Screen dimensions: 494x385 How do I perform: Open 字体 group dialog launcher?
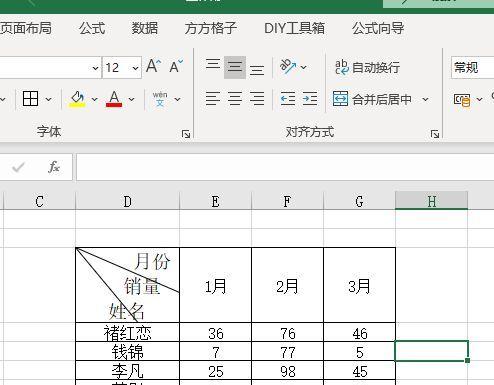click(186, 134)
